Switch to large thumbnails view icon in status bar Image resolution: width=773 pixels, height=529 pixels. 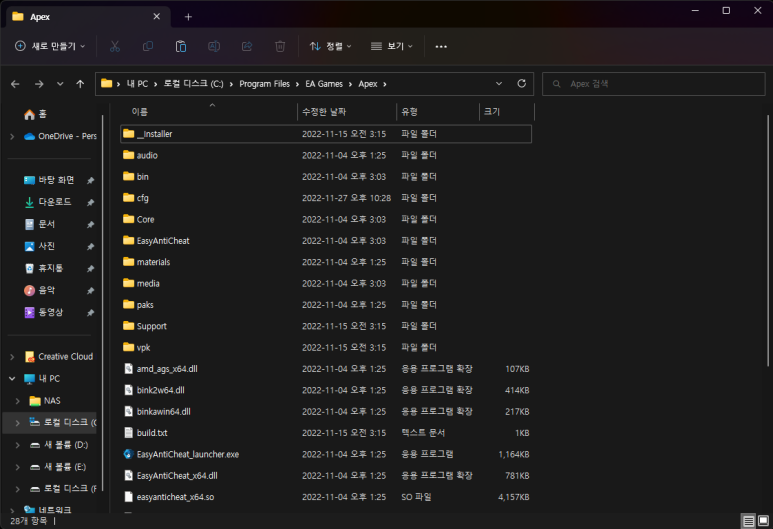click(763, 521)
